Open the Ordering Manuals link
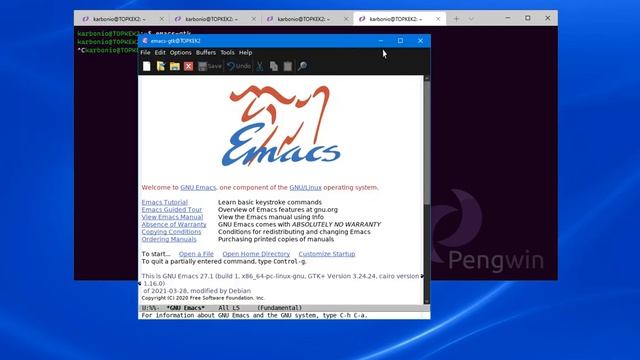640x360 pixels. [169, 239]
